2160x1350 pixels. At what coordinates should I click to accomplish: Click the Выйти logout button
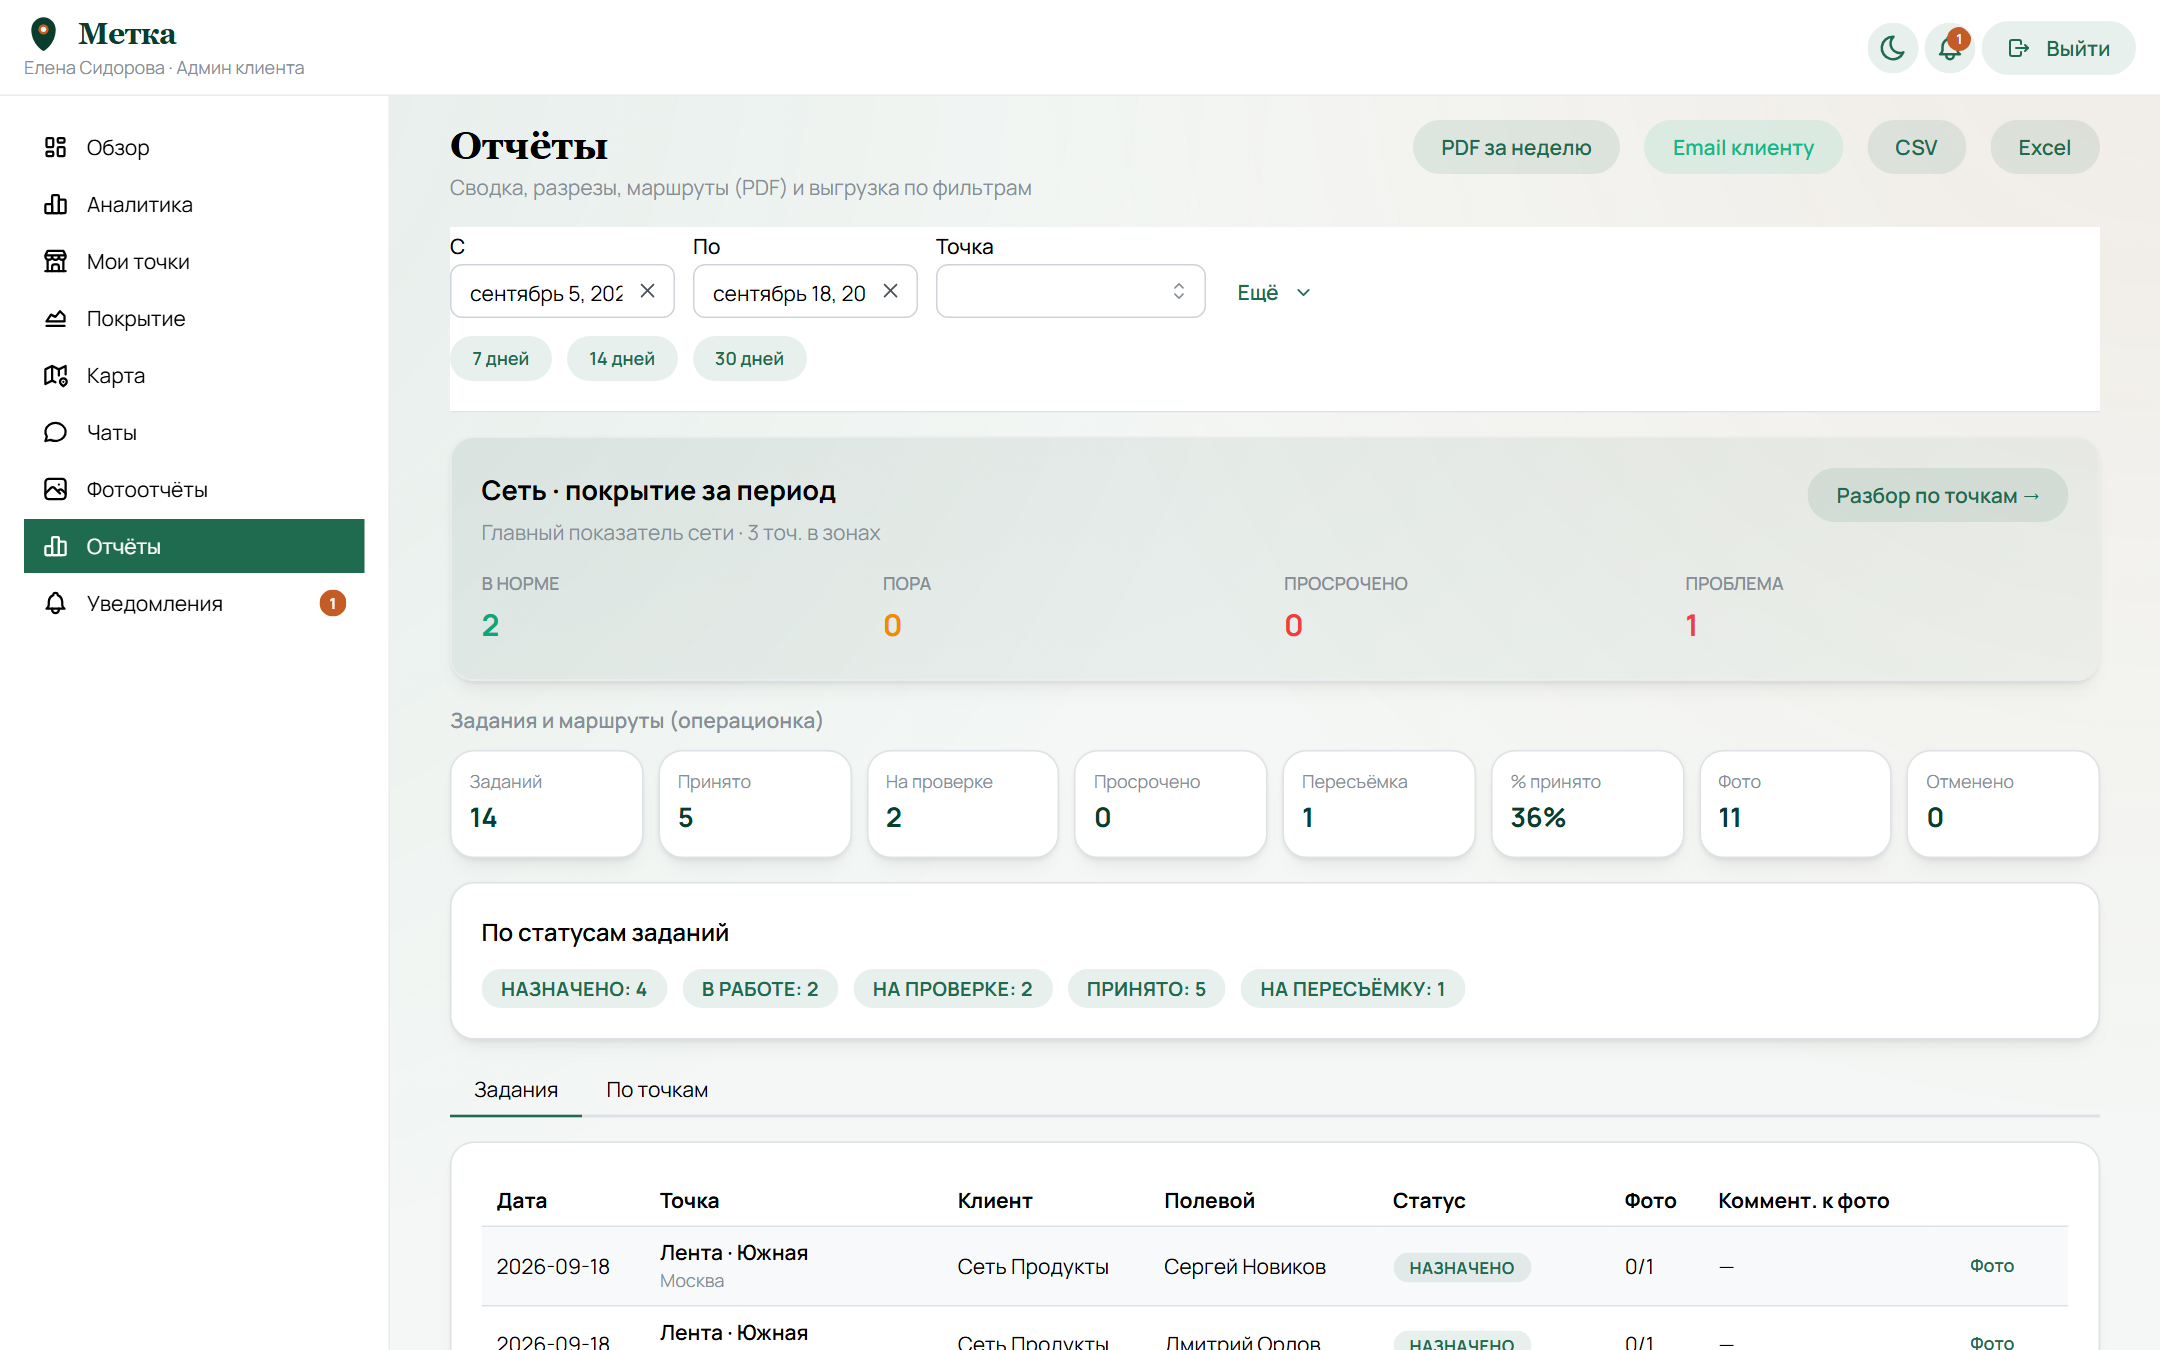tap(2059, 48)
